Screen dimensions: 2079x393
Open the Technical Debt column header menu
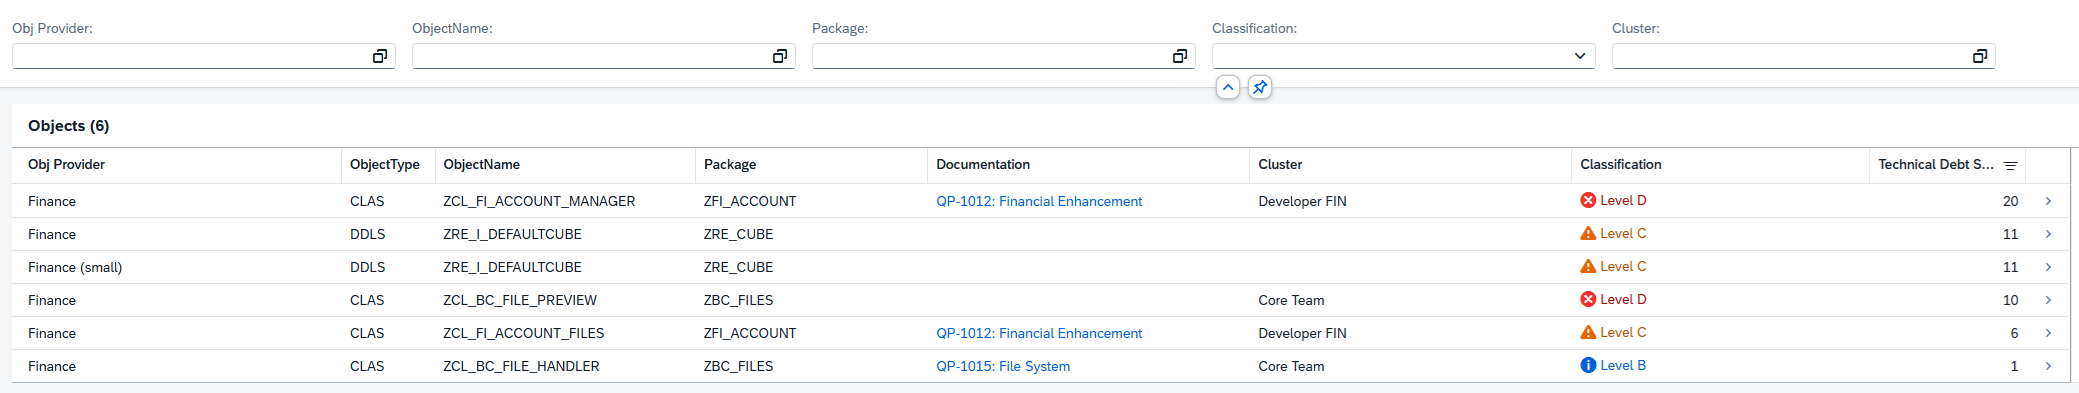click(x=1947, y=165)
